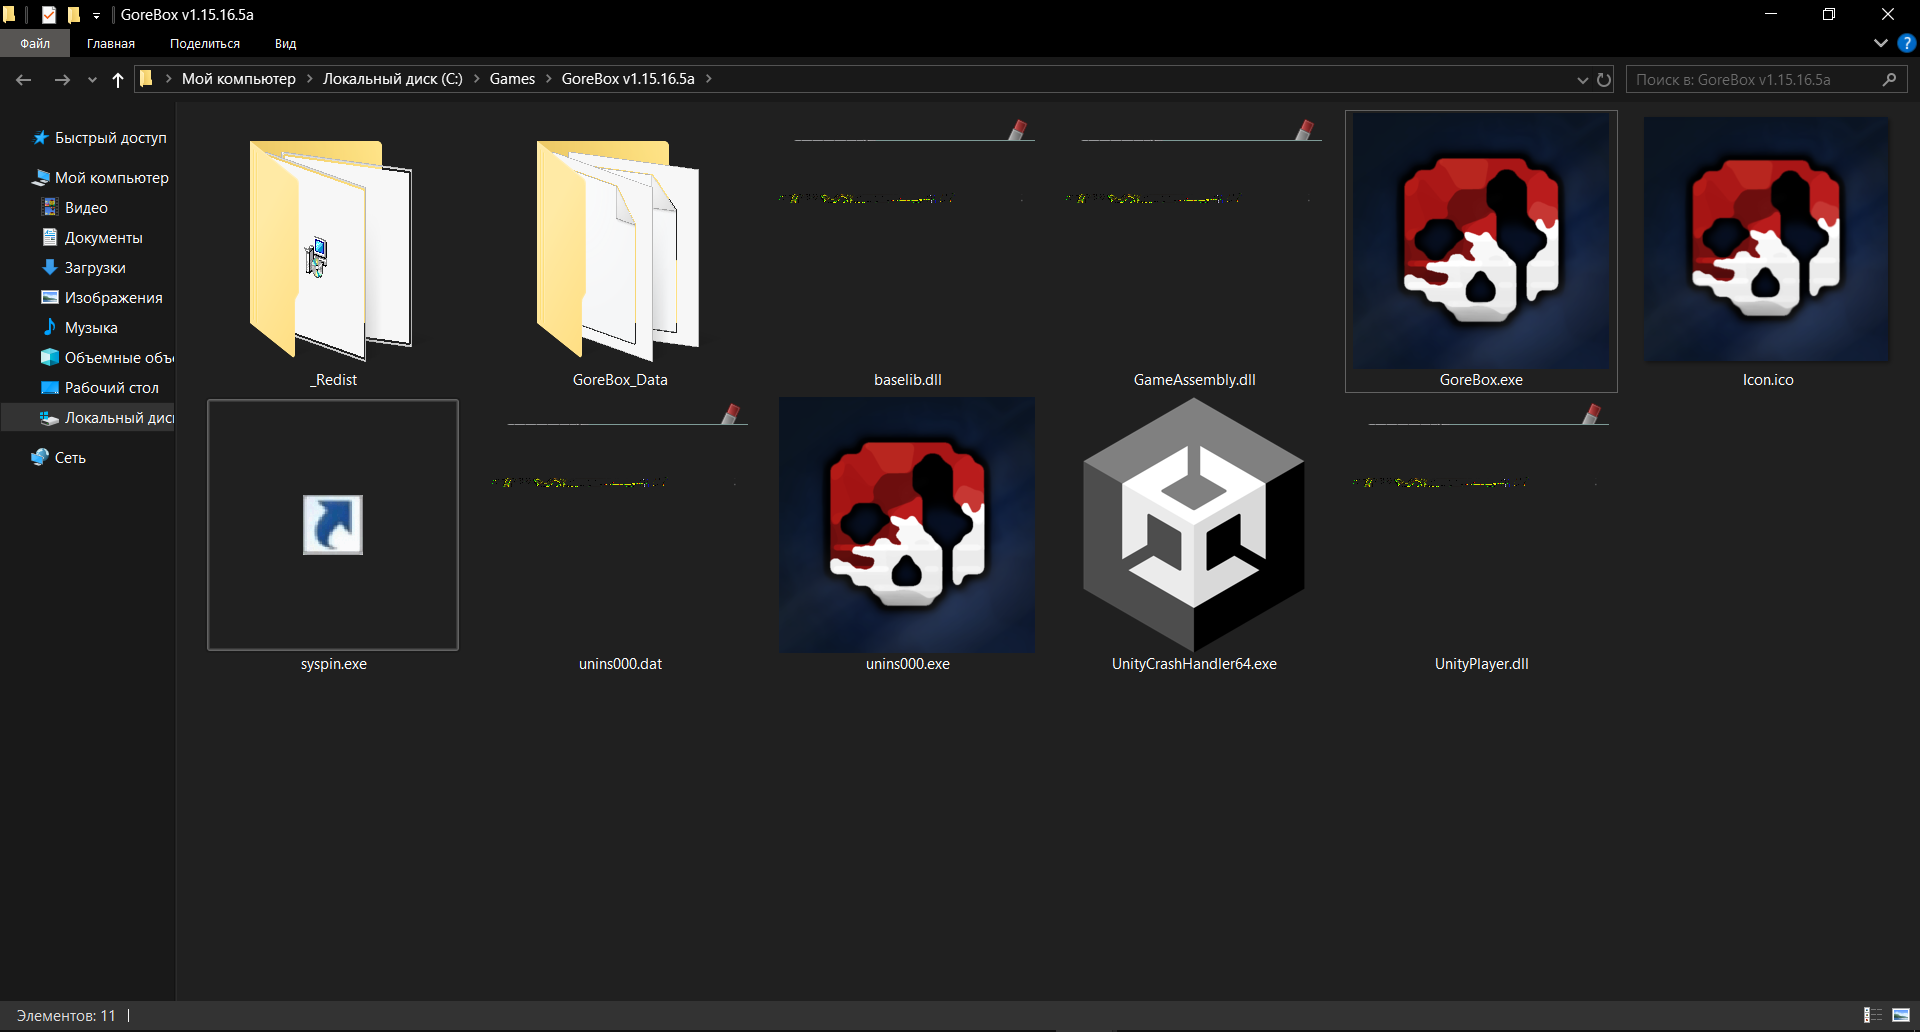
Task: Click the Элементов: 11 status text
Action: pyautogui.click(x=66, y=1016)
